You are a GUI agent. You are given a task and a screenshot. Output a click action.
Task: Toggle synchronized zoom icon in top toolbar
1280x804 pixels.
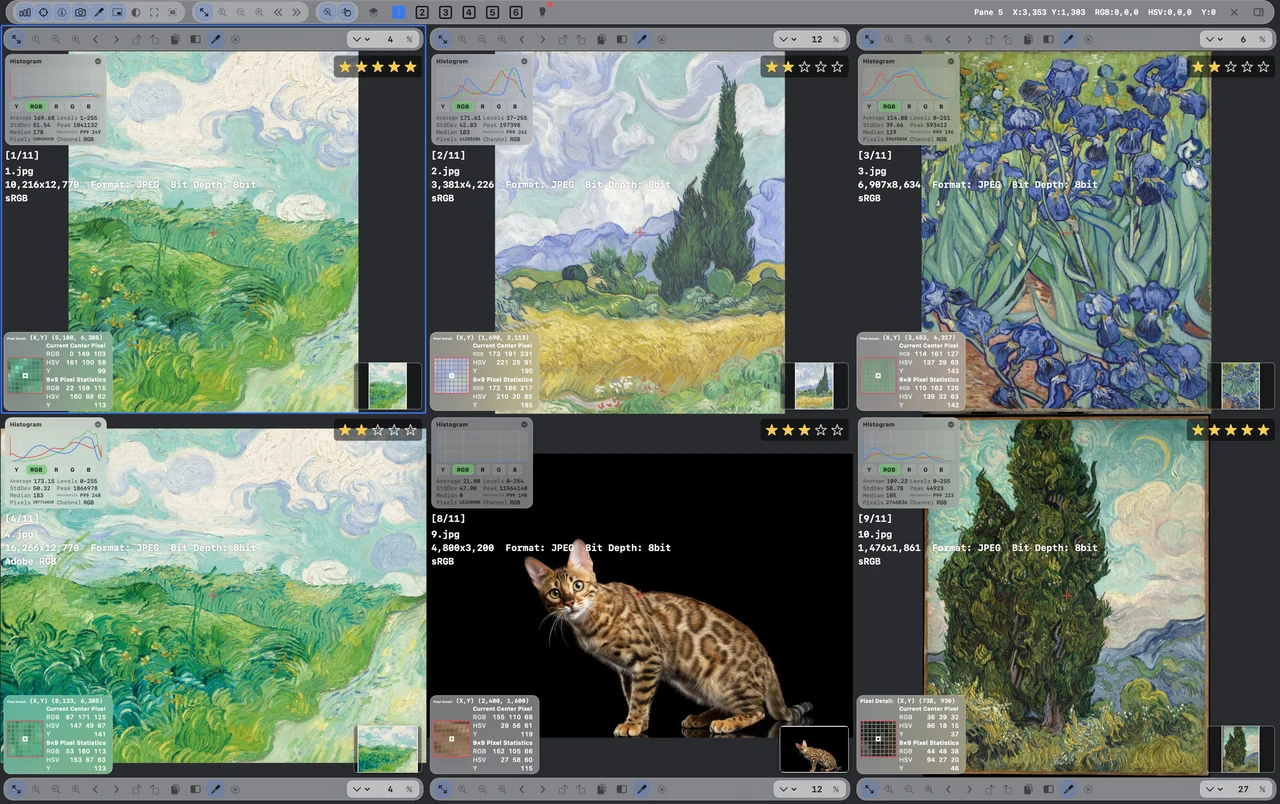coord(328,12)
